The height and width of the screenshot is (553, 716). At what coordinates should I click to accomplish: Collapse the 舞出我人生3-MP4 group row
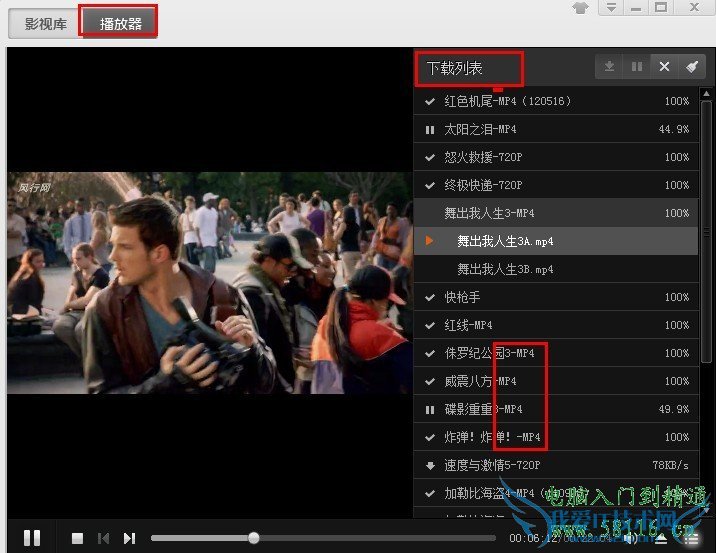(x=556, y=213)
